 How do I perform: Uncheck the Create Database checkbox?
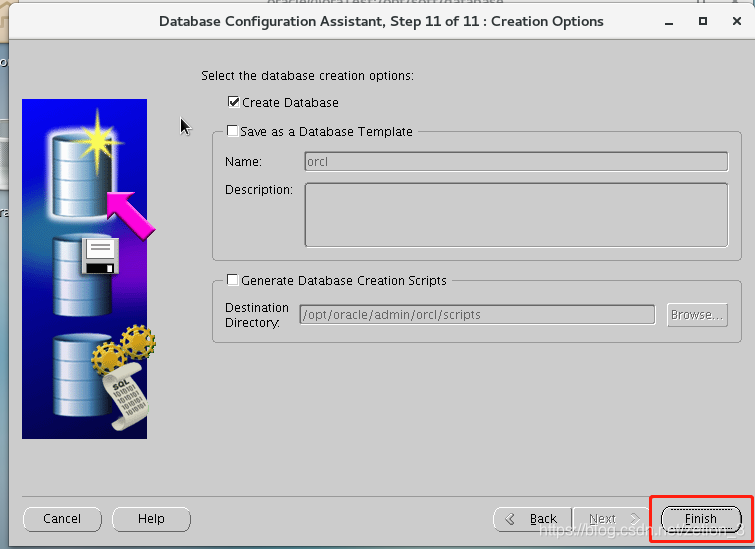(234, 102)
